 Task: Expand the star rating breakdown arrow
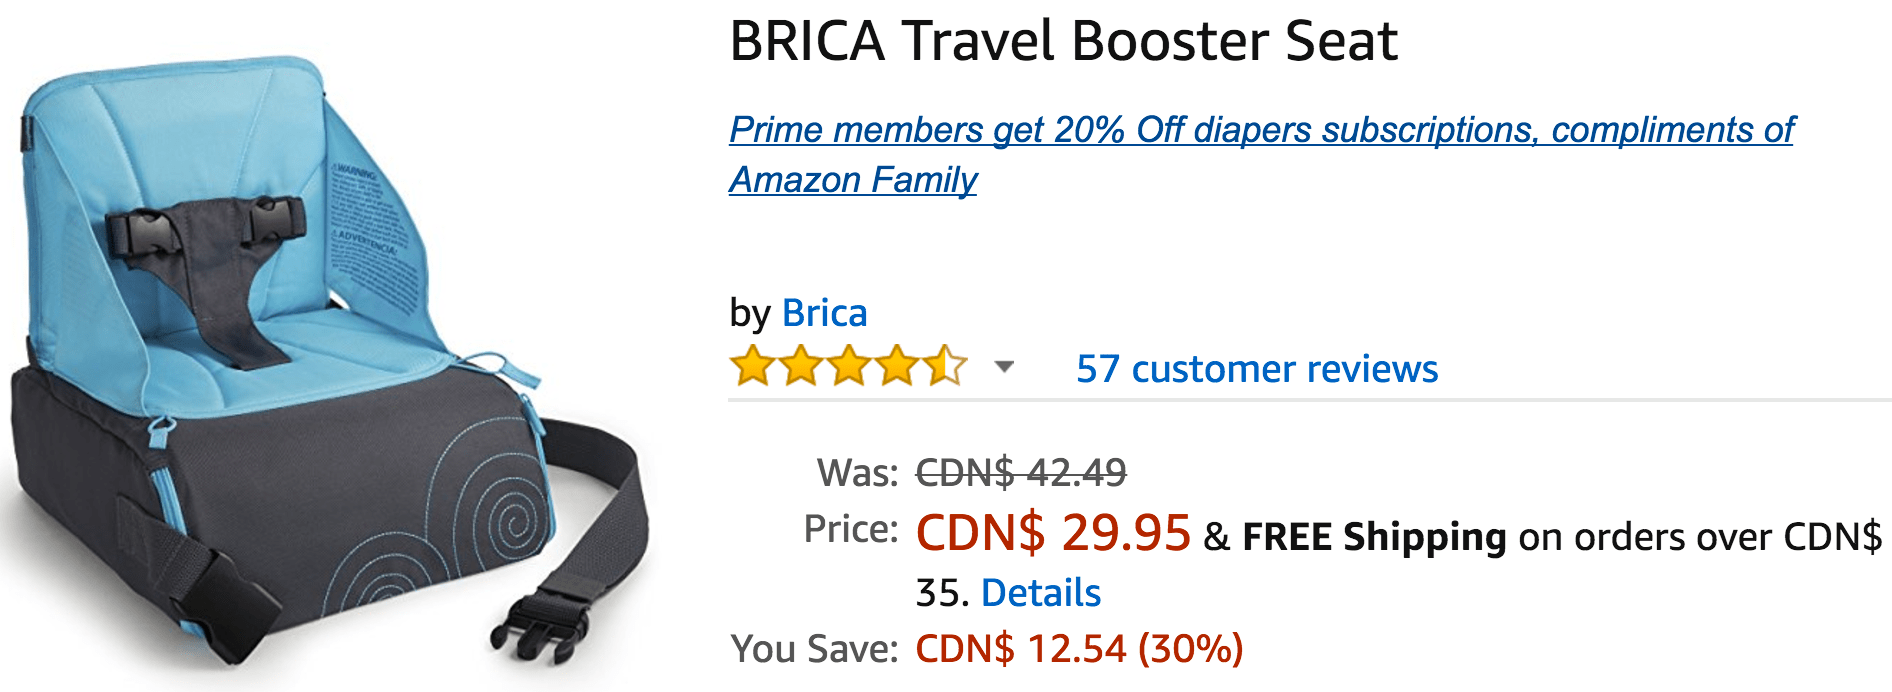1004,367
